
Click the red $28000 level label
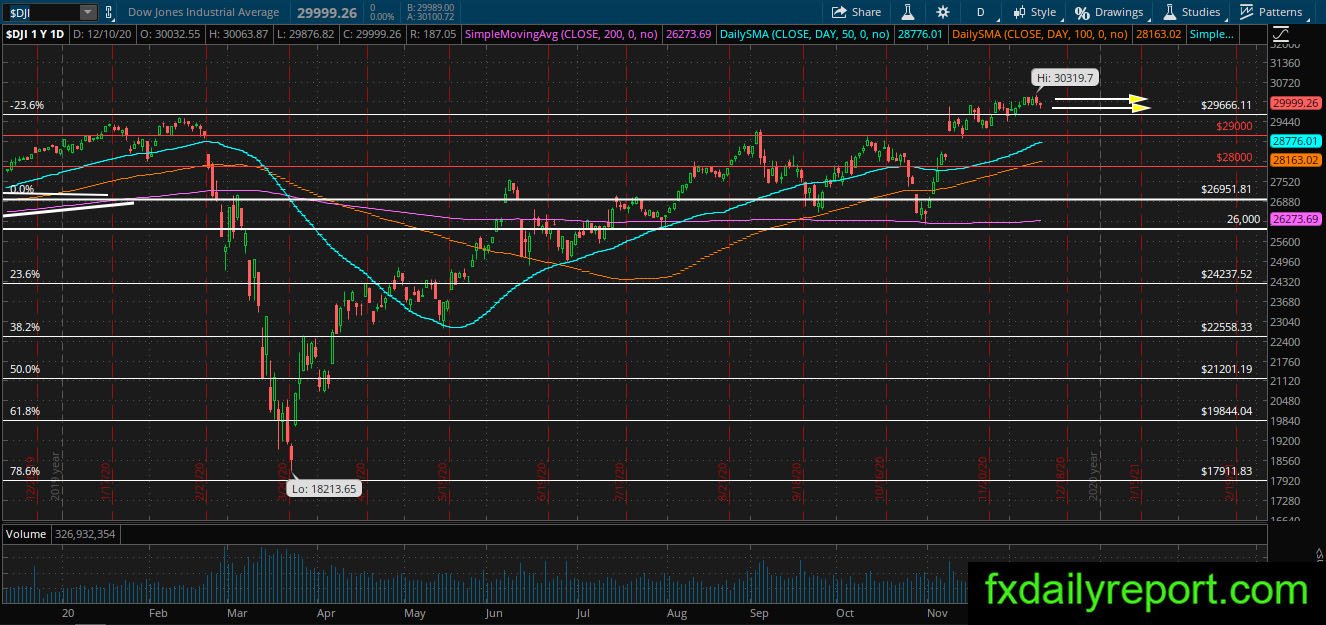(1234, 157)
